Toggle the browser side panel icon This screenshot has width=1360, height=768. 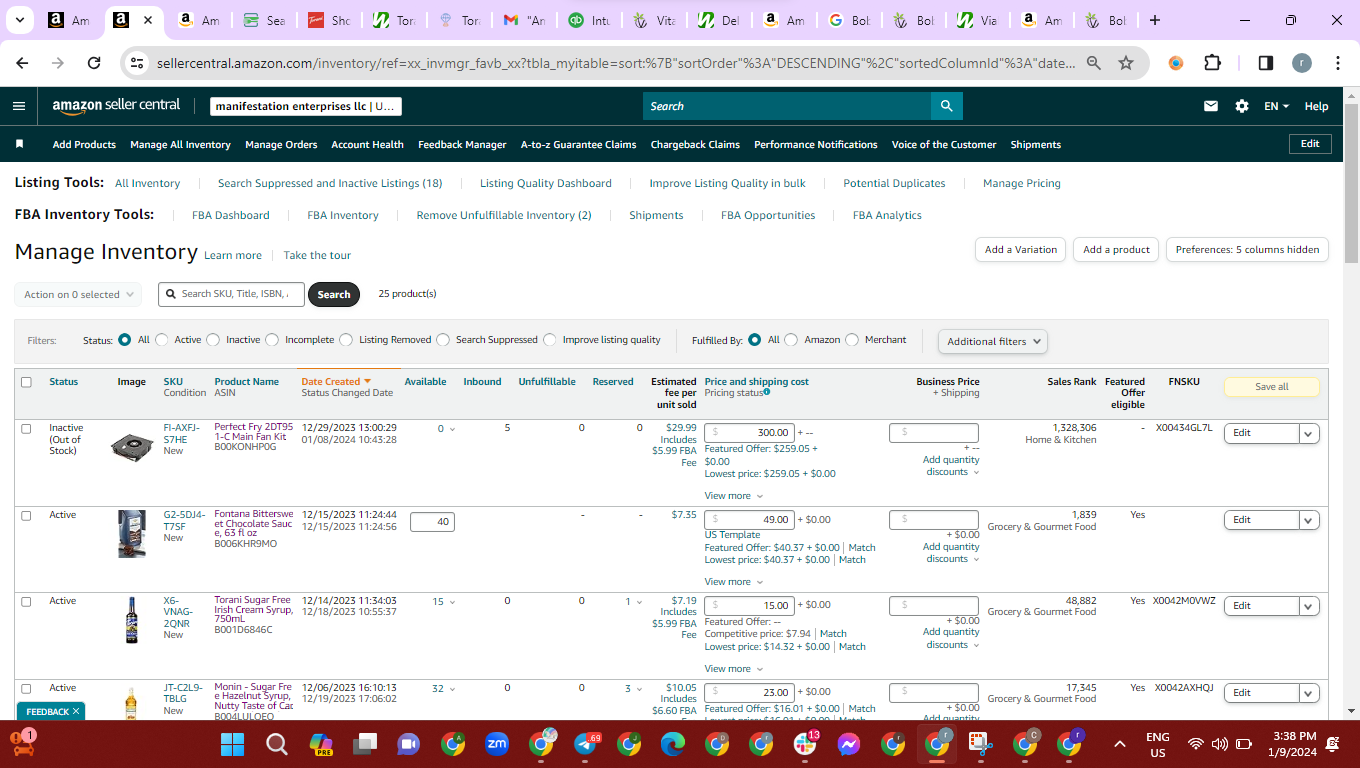(1265, 63)
